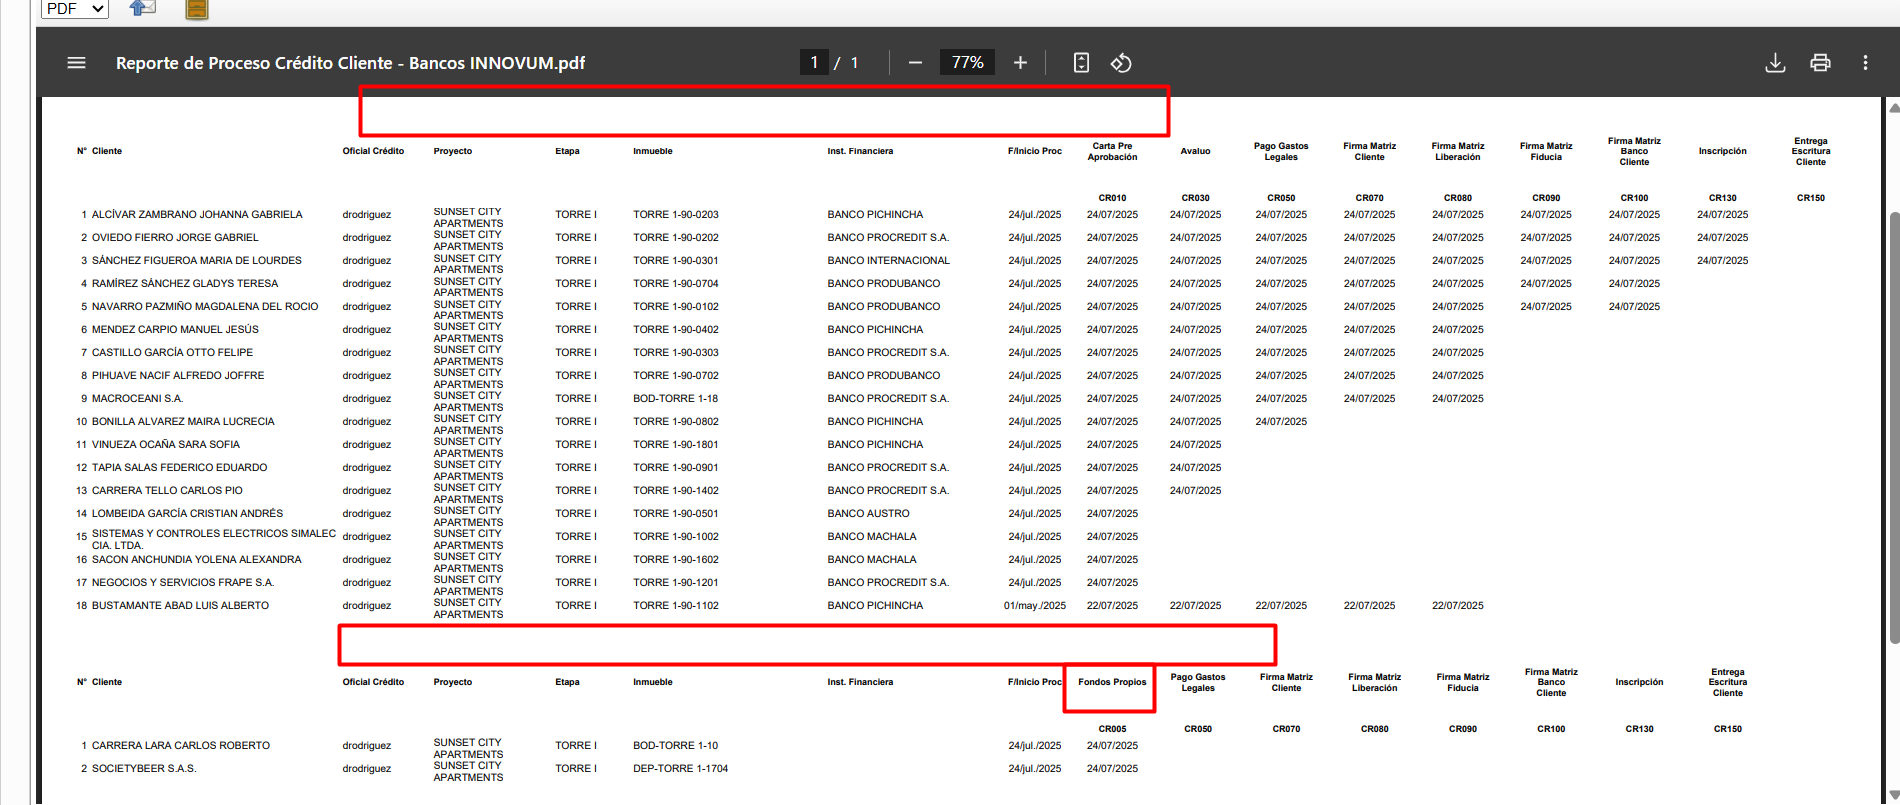Image resolution: width=1900 pixels, height=805 pixels.
Task: Download the PDF report
Action: [x=1775, y=63]
